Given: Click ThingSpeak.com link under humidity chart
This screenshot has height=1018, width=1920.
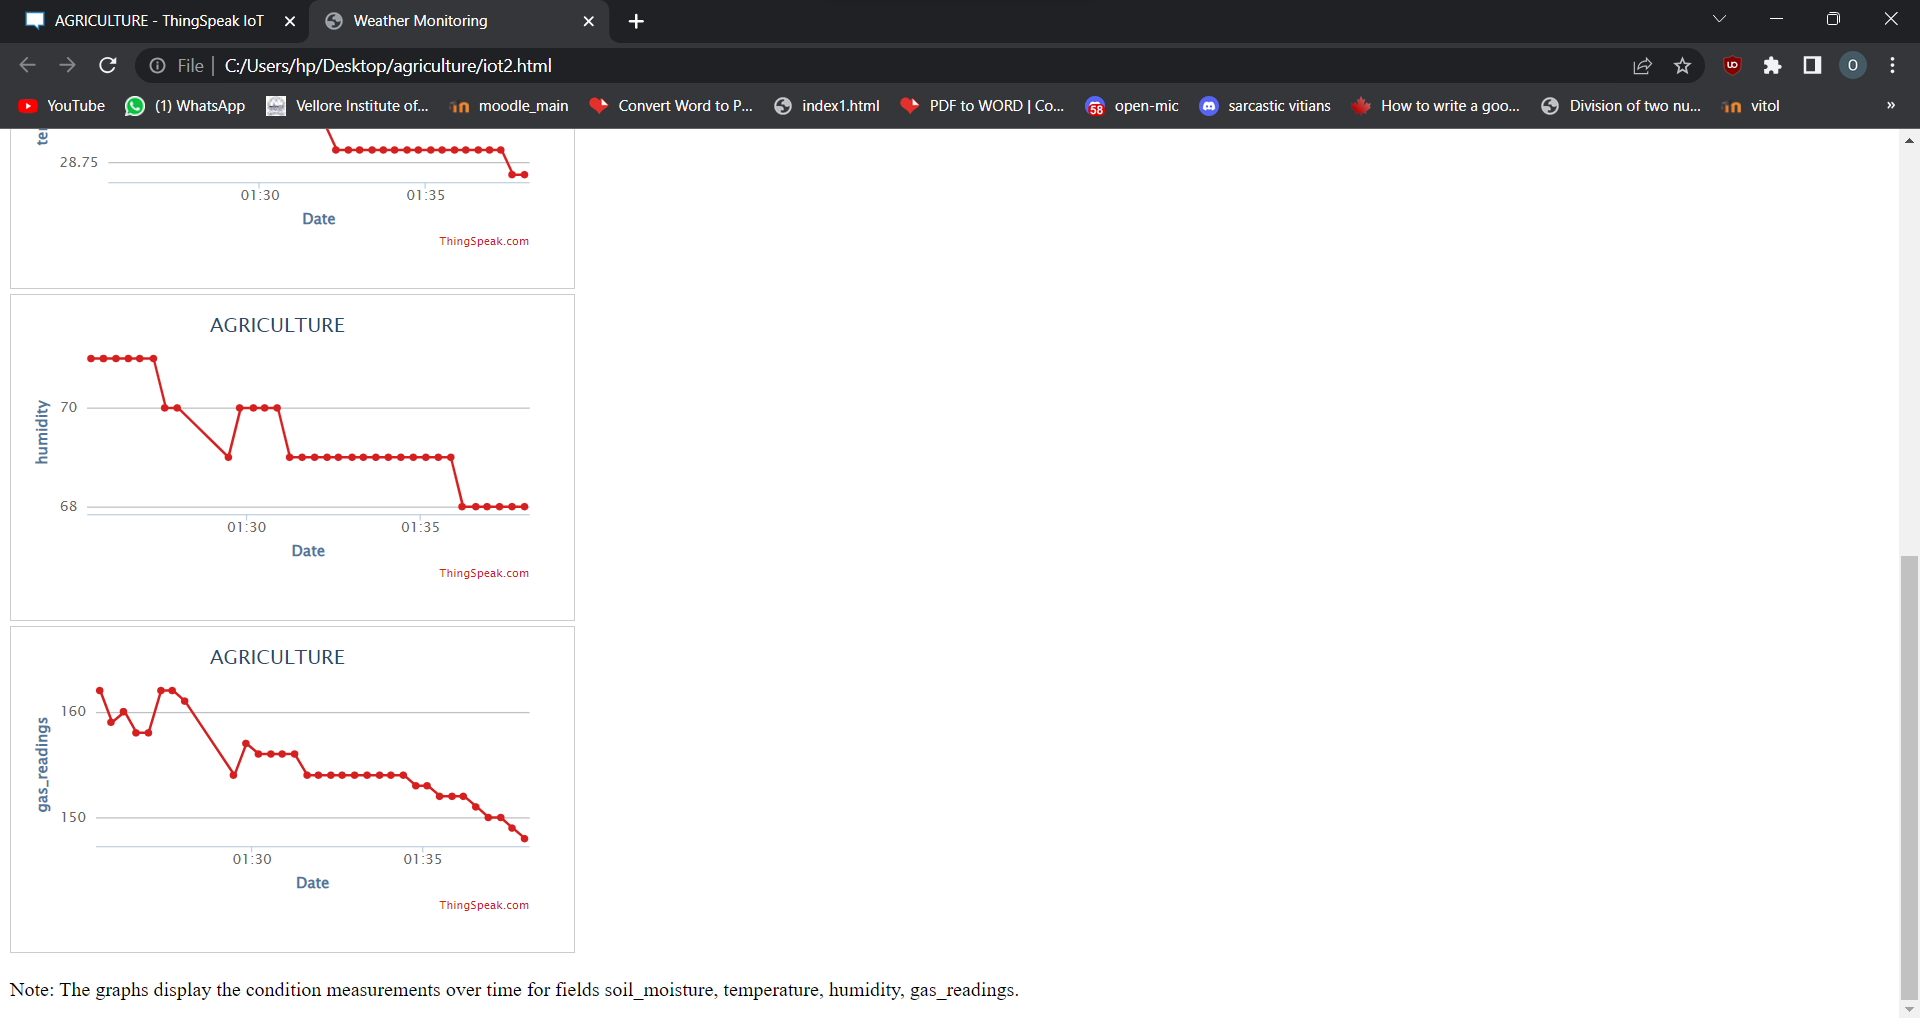Looking at the screenshot, I should pos(484,573).
